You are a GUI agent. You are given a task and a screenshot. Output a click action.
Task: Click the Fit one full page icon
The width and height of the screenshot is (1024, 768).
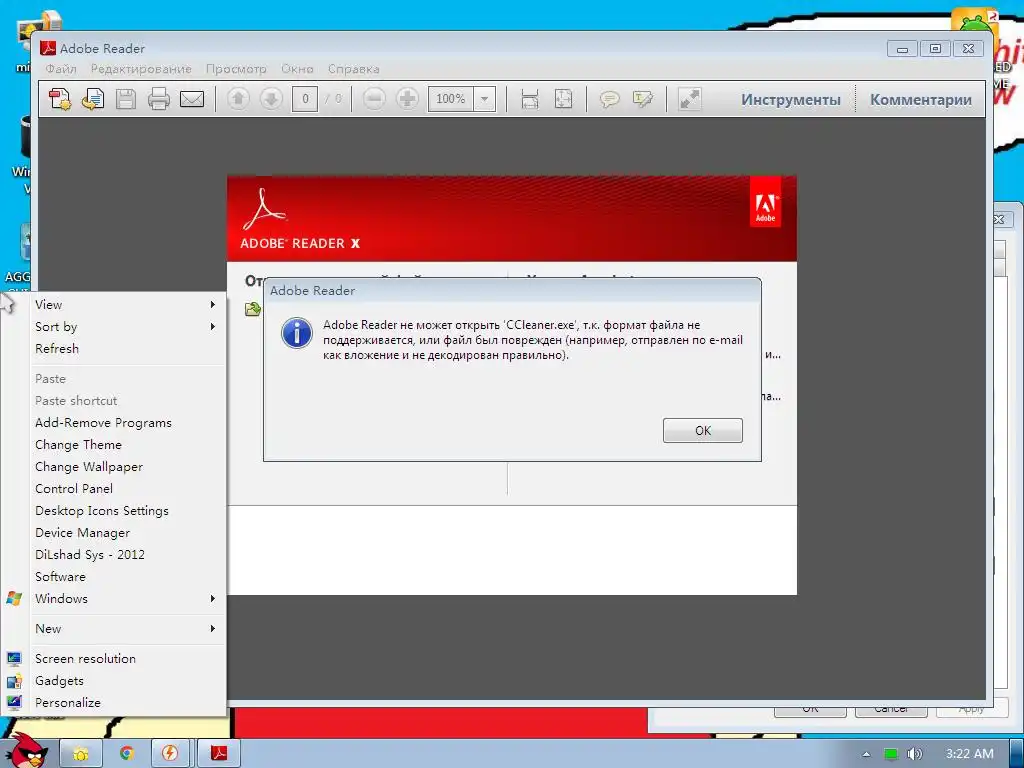click(x=563, y=99)
